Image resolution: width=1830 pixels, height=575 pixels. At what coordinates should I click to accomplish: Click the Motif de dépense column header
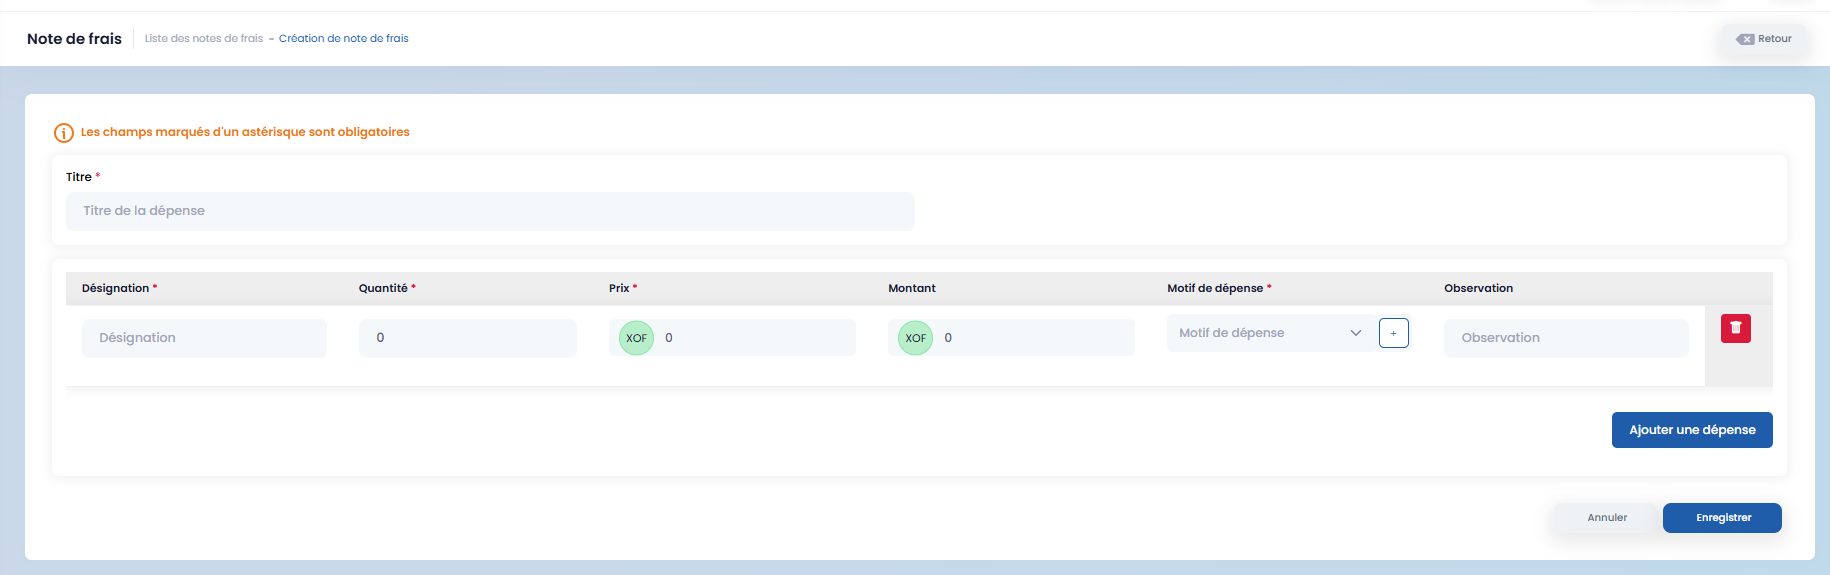coord(1215,288)
